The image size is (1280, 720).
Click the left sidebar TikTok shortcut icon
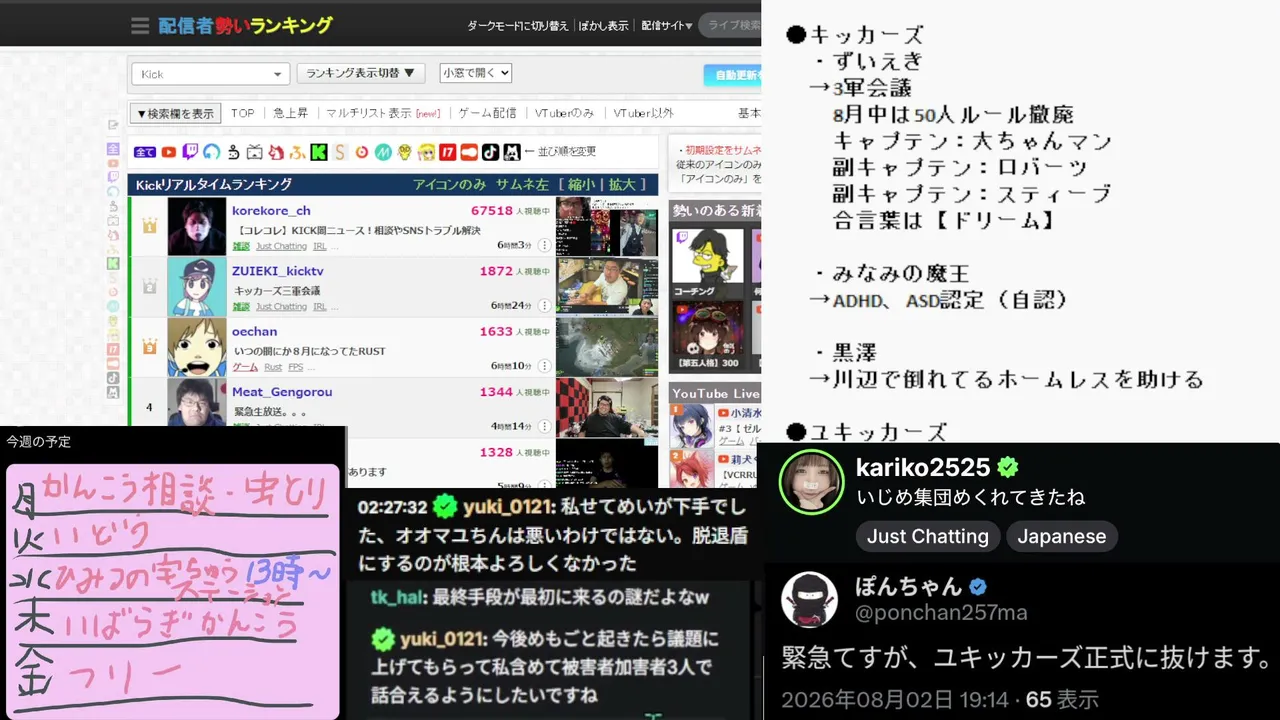(113, 377)
